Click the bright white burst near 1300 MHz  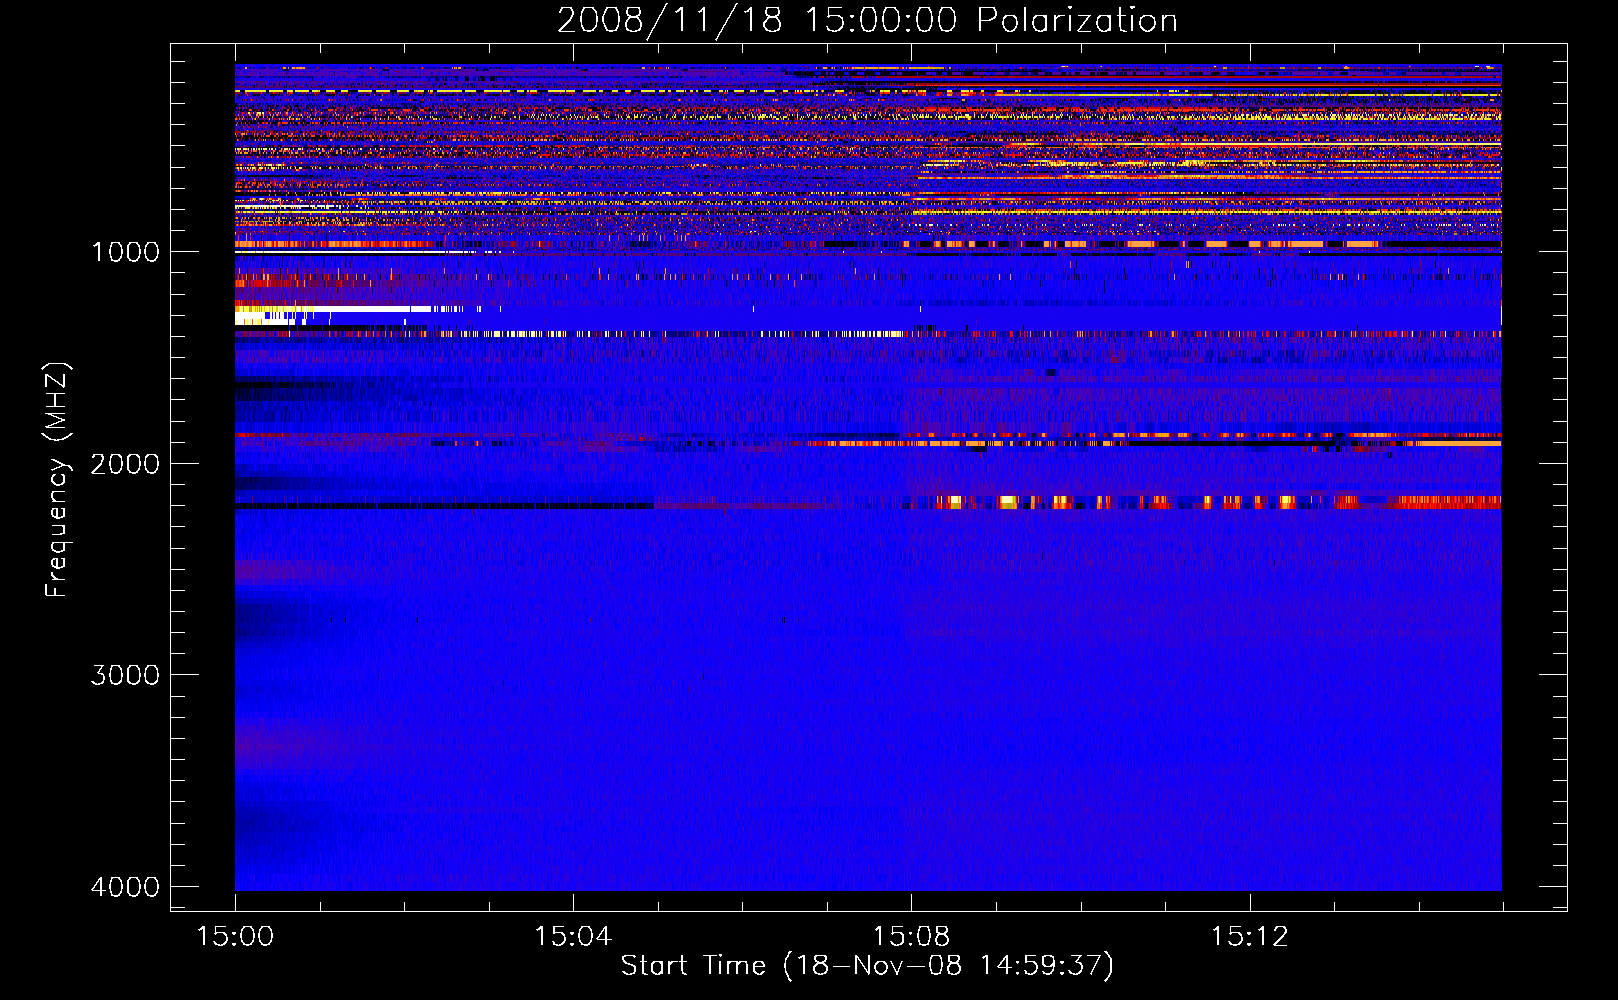[333, 315]
